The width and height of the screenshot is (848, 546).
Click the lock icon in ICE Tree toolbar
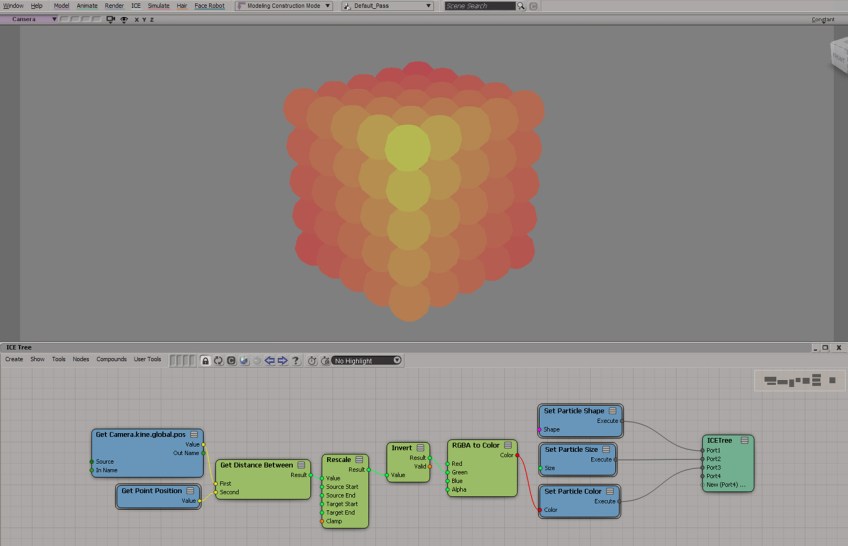(205, 360)
